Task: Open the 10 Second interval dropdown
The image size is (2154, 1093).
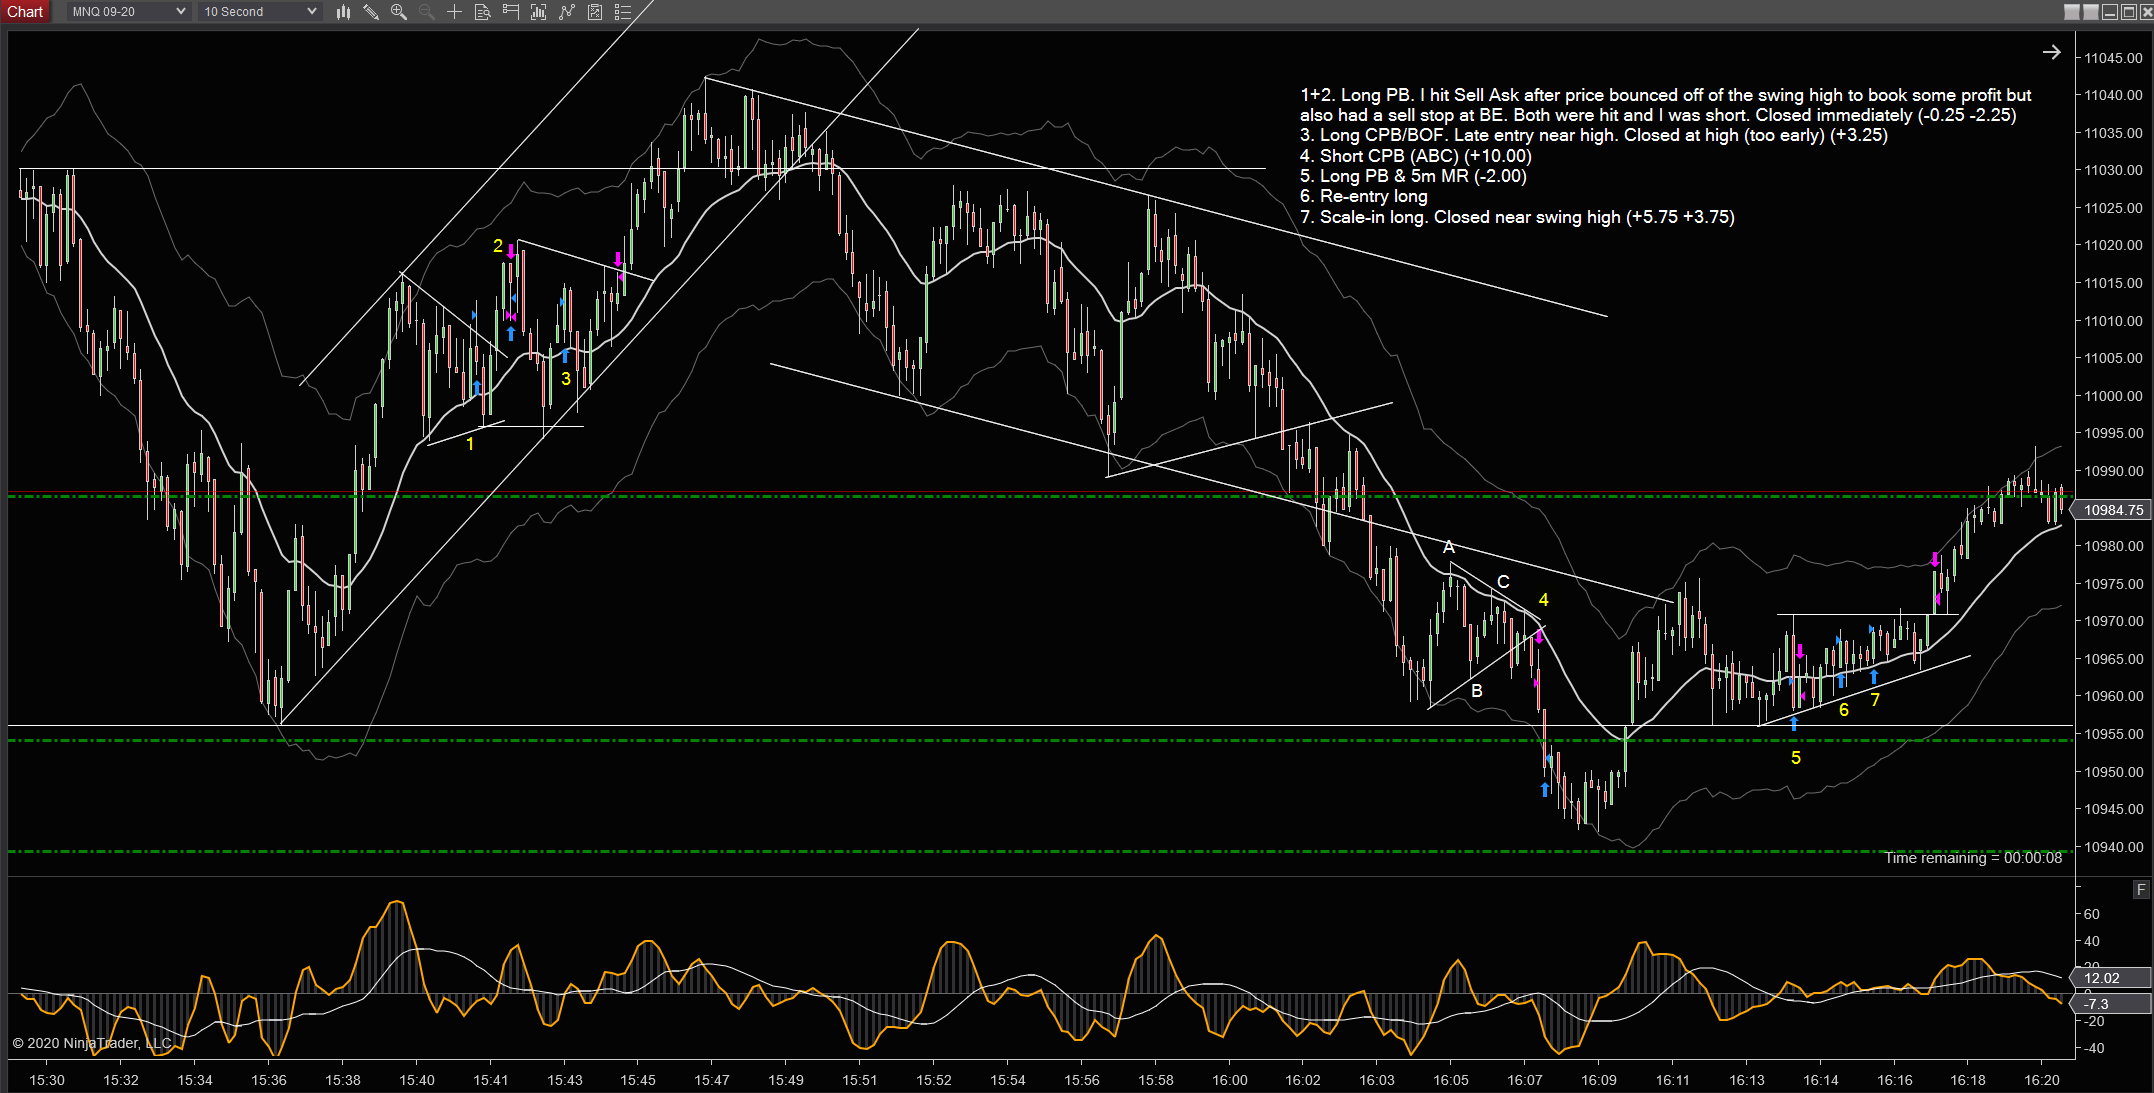Action: (x=259, y=12)
